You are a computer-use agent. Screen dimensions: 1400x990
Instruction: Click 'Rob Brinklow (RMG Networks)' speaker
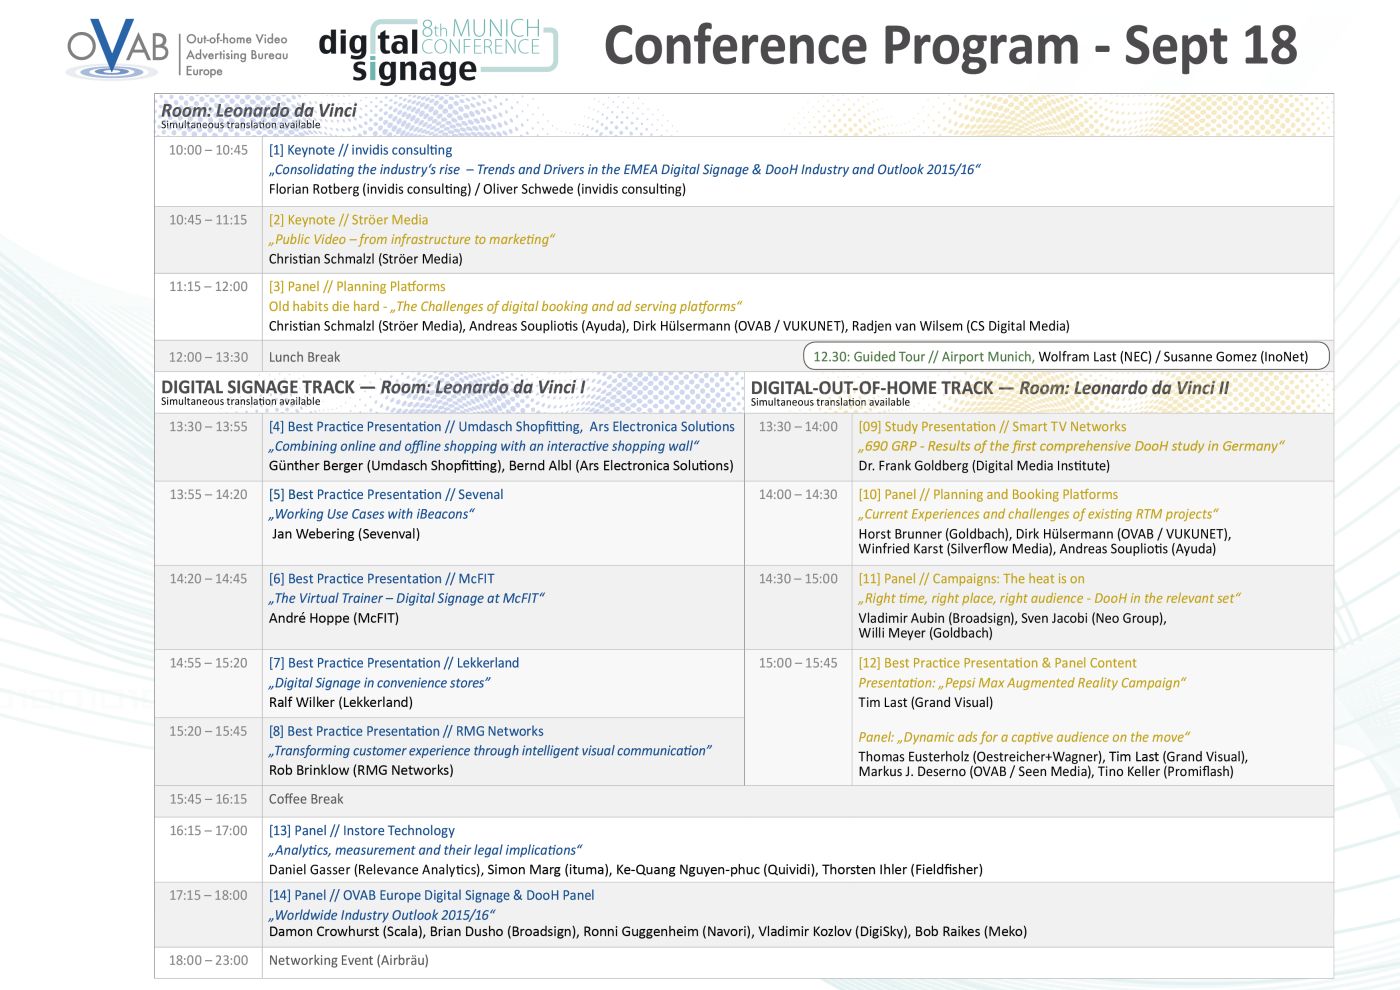click(x=361, y=770)
